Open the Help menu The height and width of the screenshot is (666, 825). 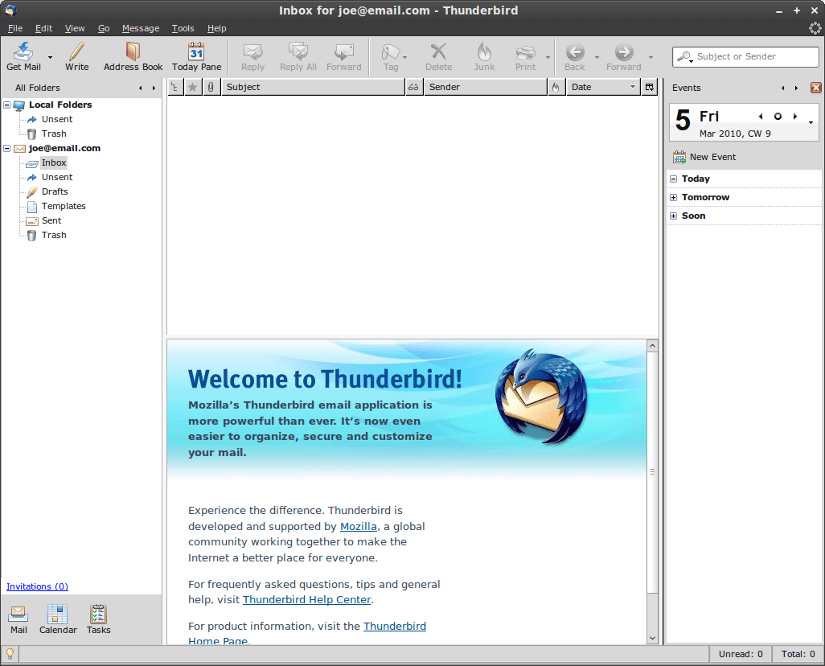216,28
